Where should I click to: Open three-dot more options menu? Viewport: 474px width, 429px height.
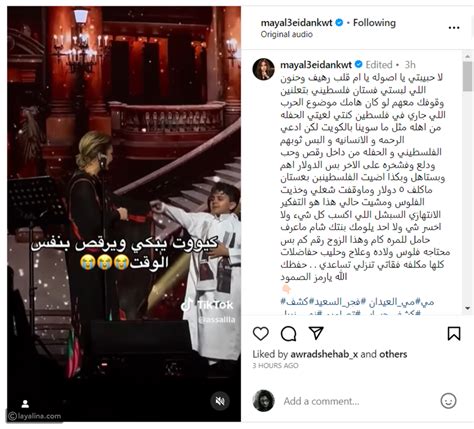[x=454, y=28]
